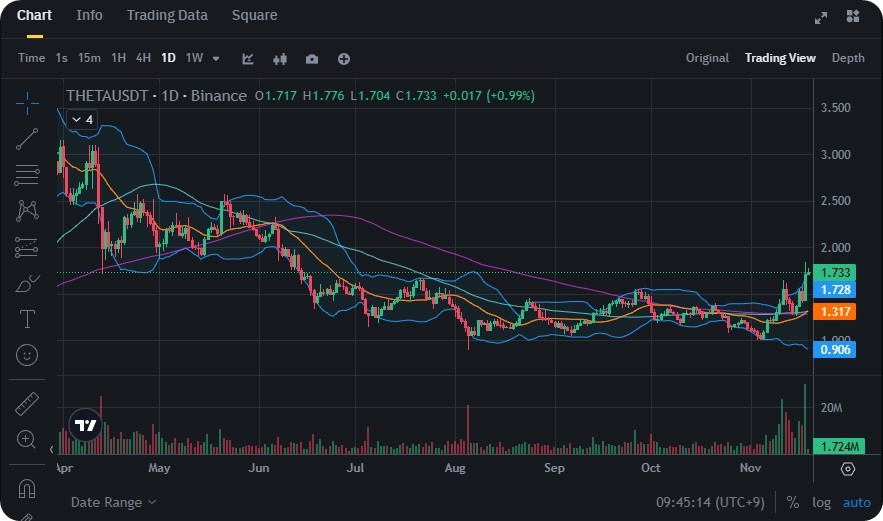Open the Square tab
This screenshot has width=883, height=521.
coord(255,15)
